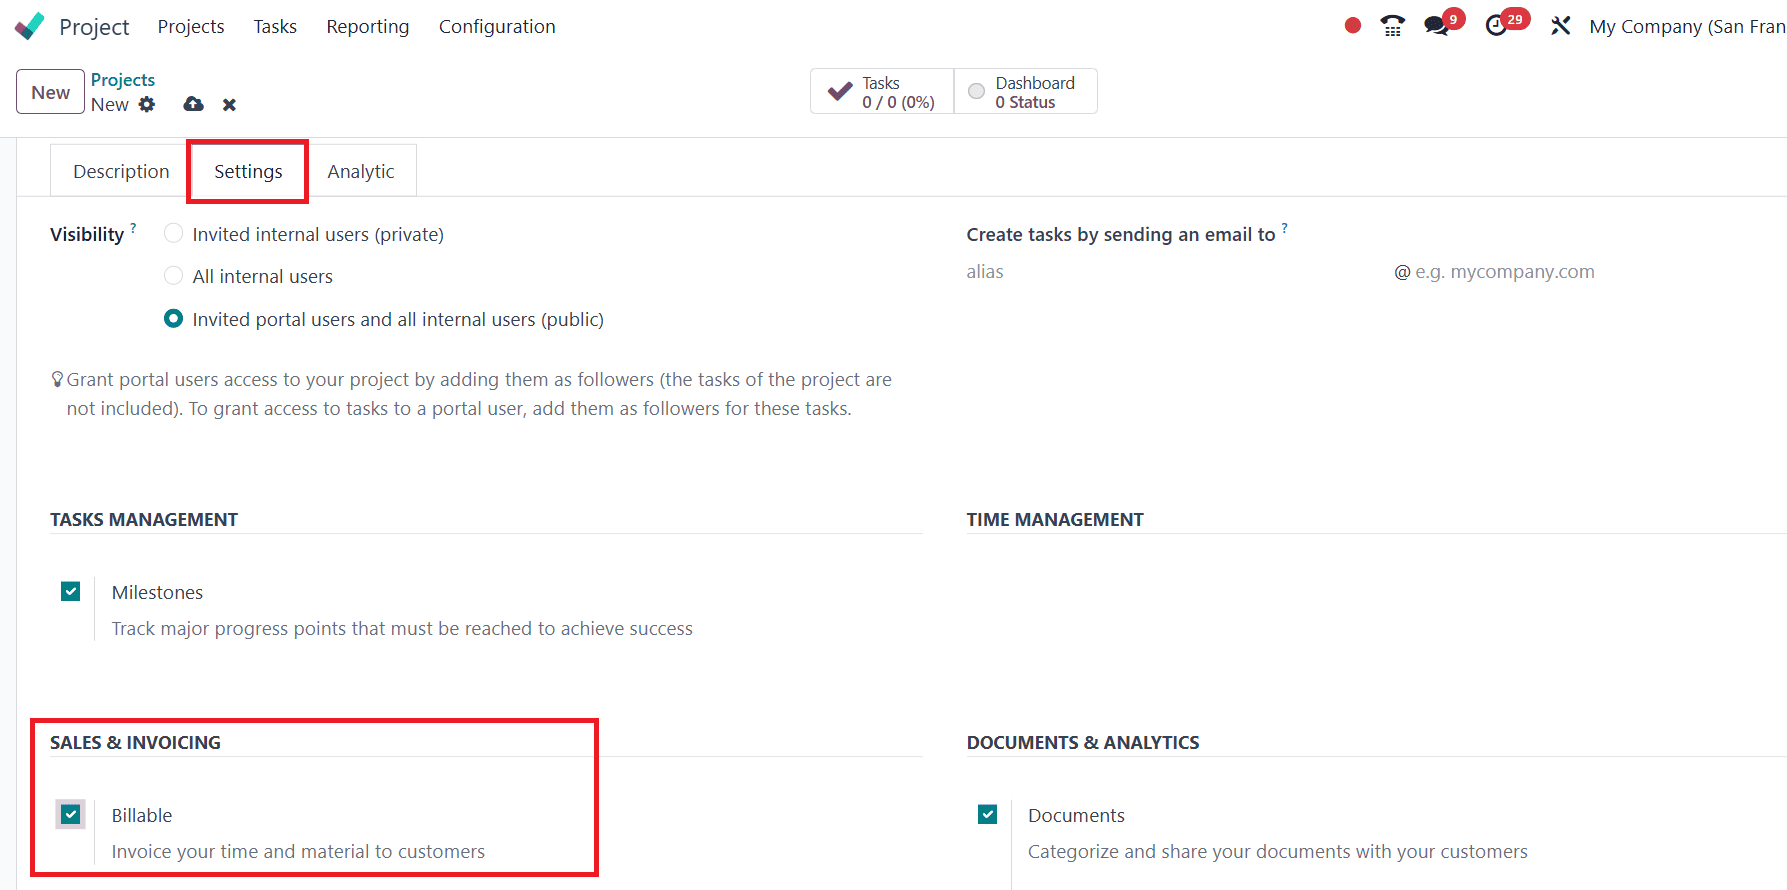Open the activities clock icon
The width and height of the screenshot is (1787, 890).
(x=1496, y=26)
